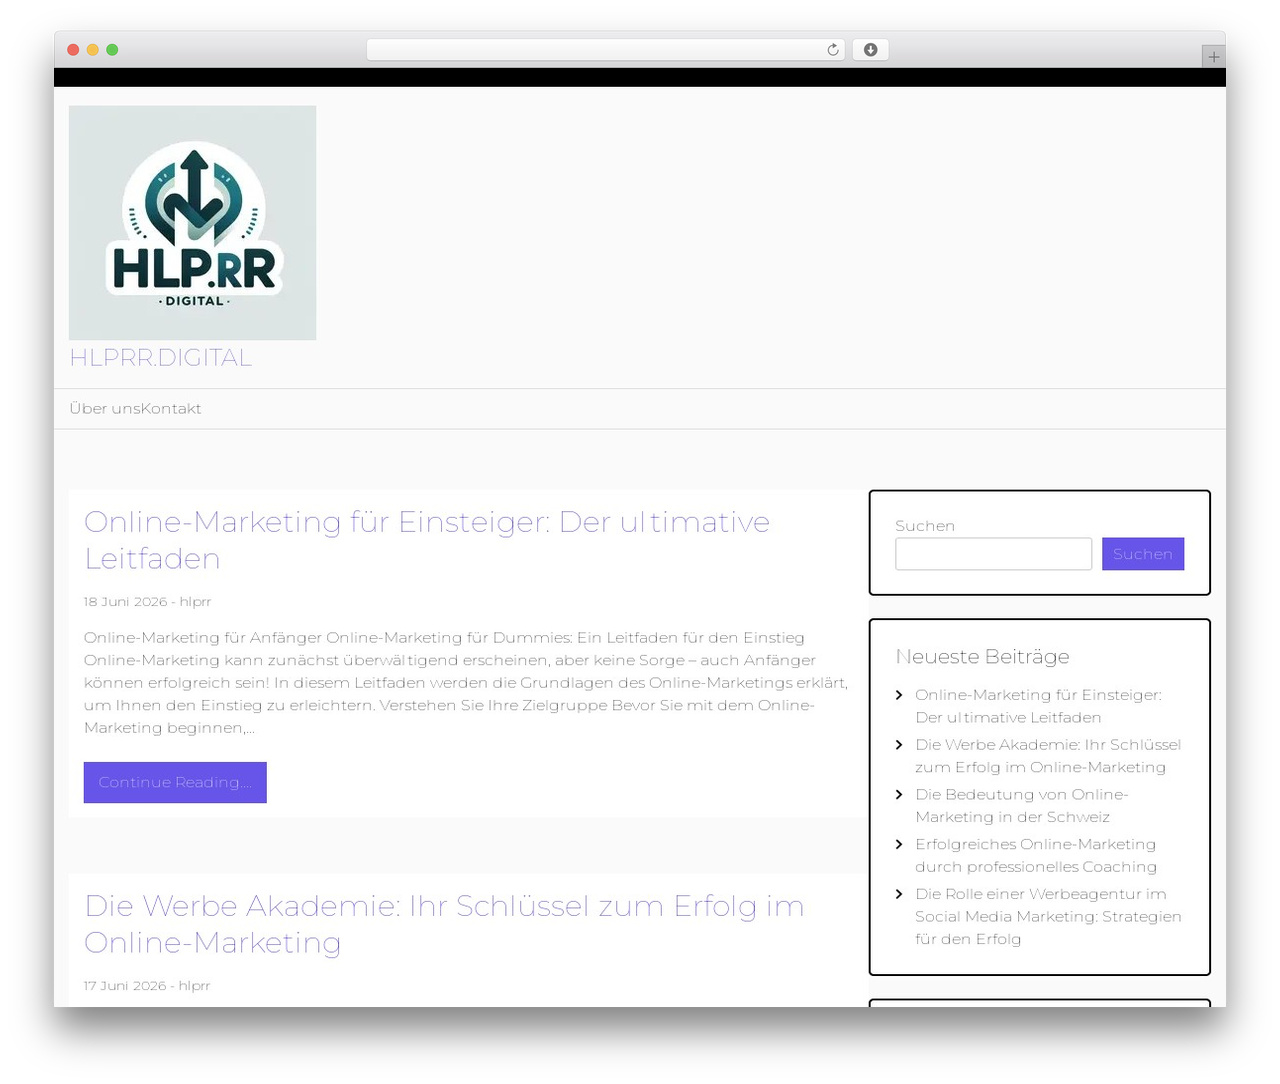1280x1084 pixels.
Task: Open sidebar link Online-Marketing für Einsteiger
Action: pos(1038,706)
